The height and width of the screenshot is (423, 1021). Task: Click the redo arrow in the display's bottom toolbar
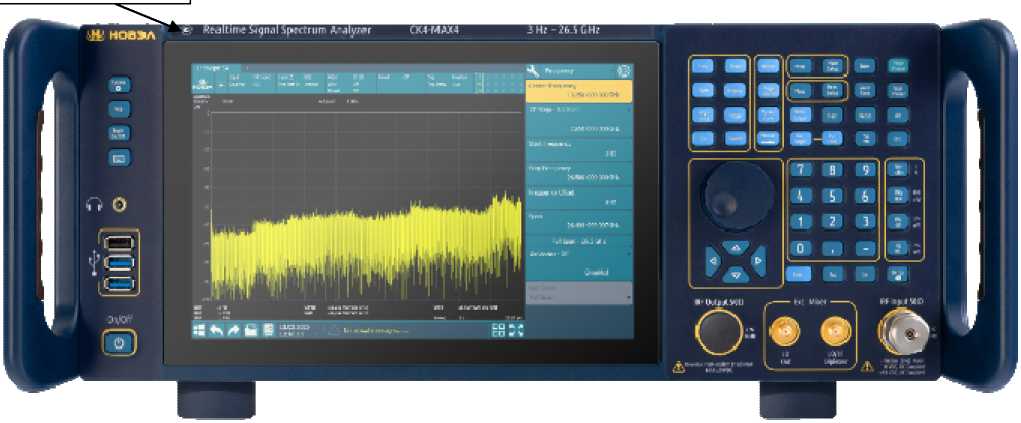[234, 332]
